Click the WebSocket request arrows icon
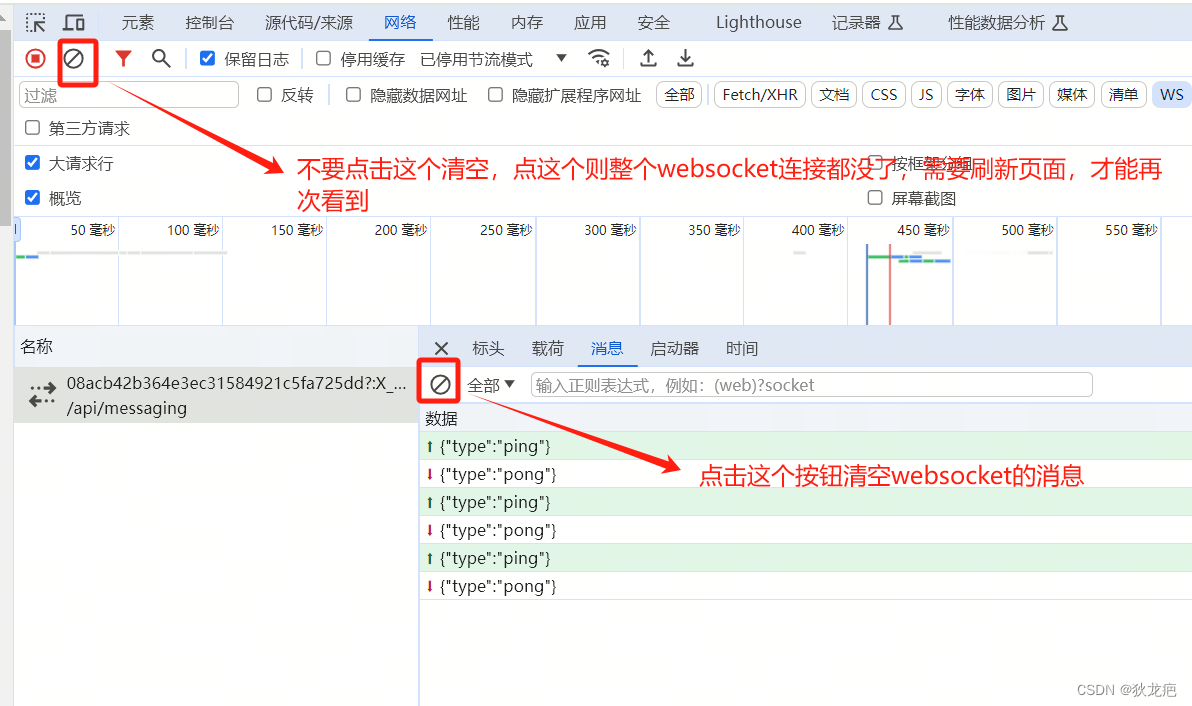The width and height of the screenshot is (1192, 706). coord(43,394)
